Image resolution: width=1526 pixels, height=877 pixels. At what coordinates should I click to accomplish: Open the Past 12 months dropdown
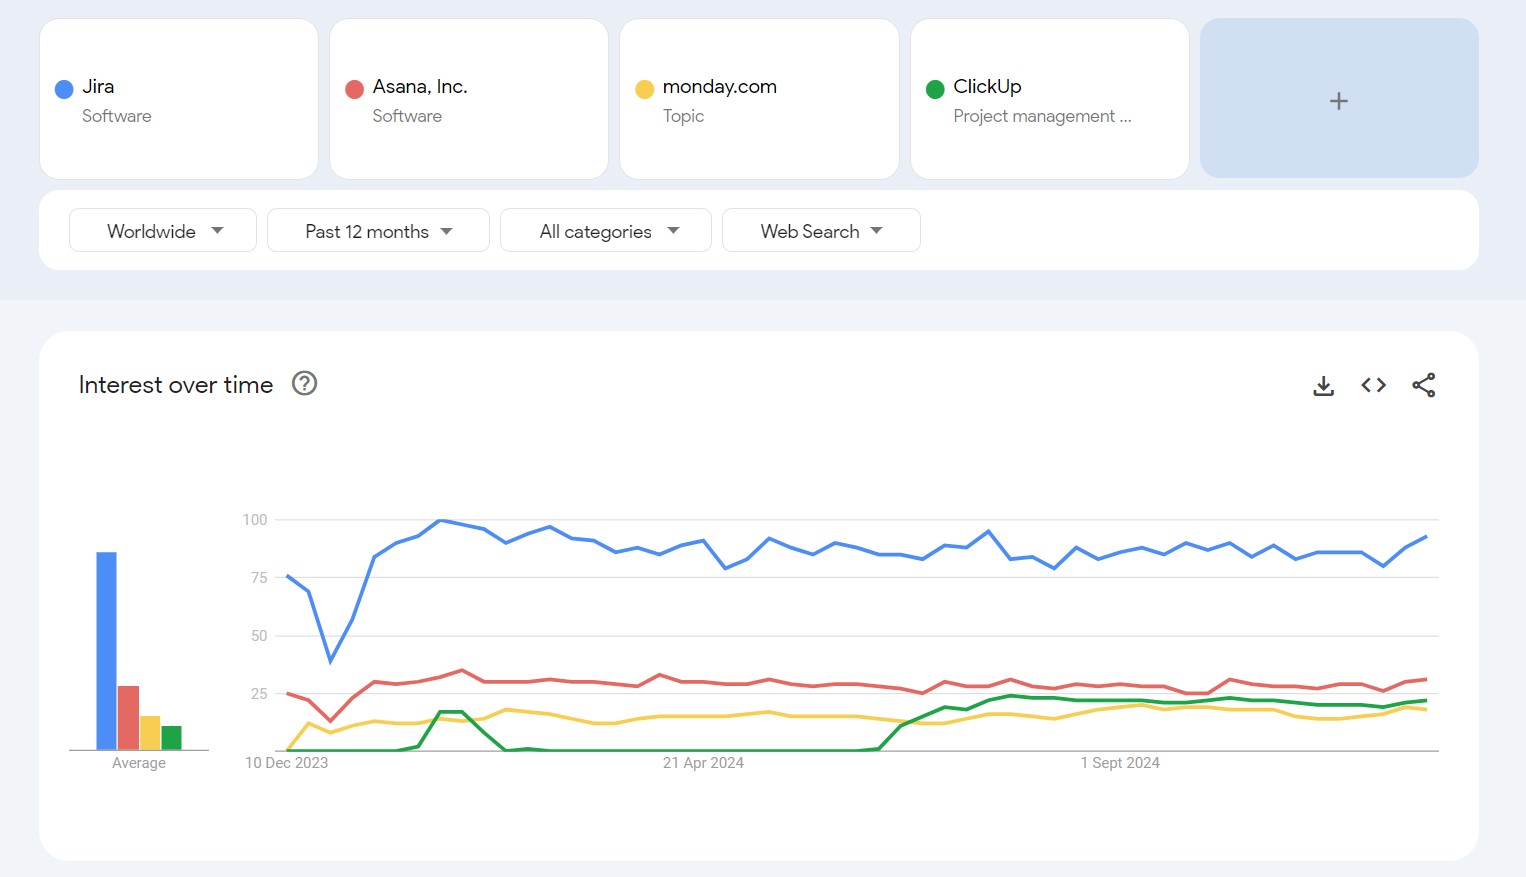(378, 231)
